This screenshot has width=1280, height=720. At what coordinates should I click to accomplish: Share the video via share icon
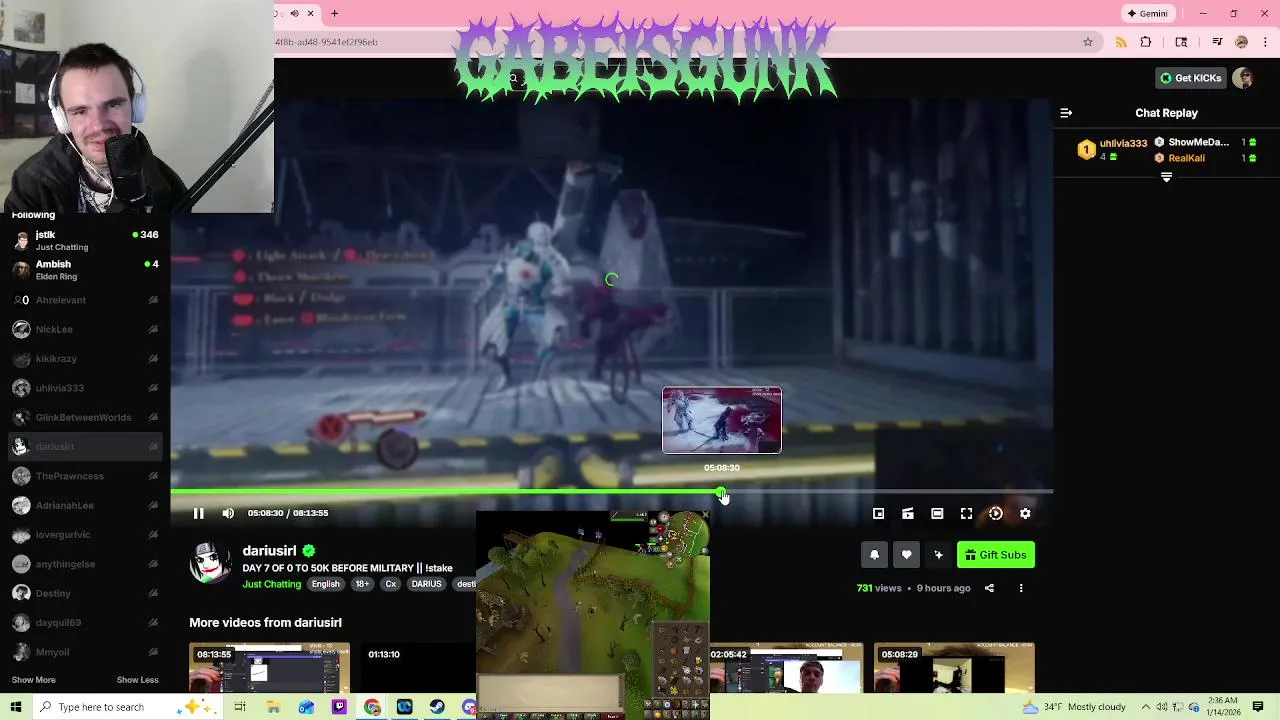click(989, 588)
